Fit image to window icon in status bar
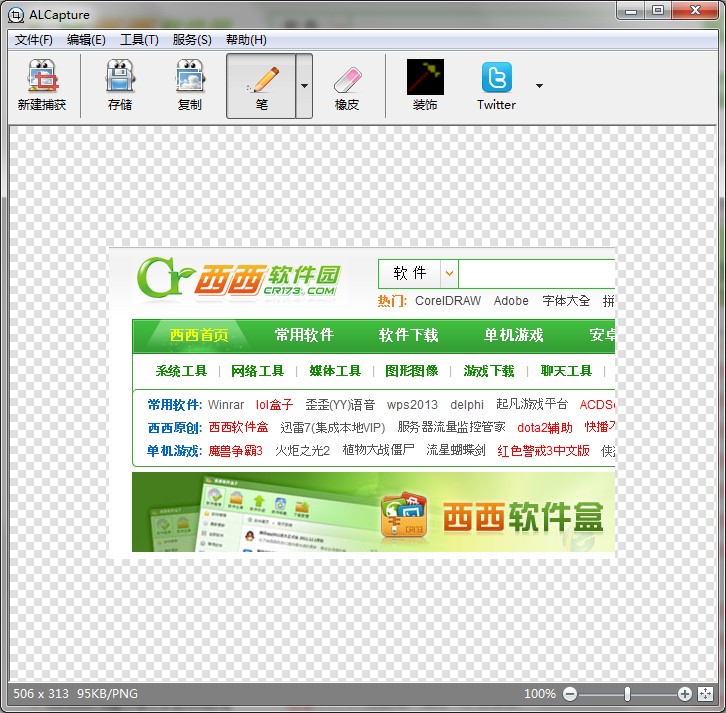This screenshot has height=713, width=726. pyautogui.click(x=706, y=694)
